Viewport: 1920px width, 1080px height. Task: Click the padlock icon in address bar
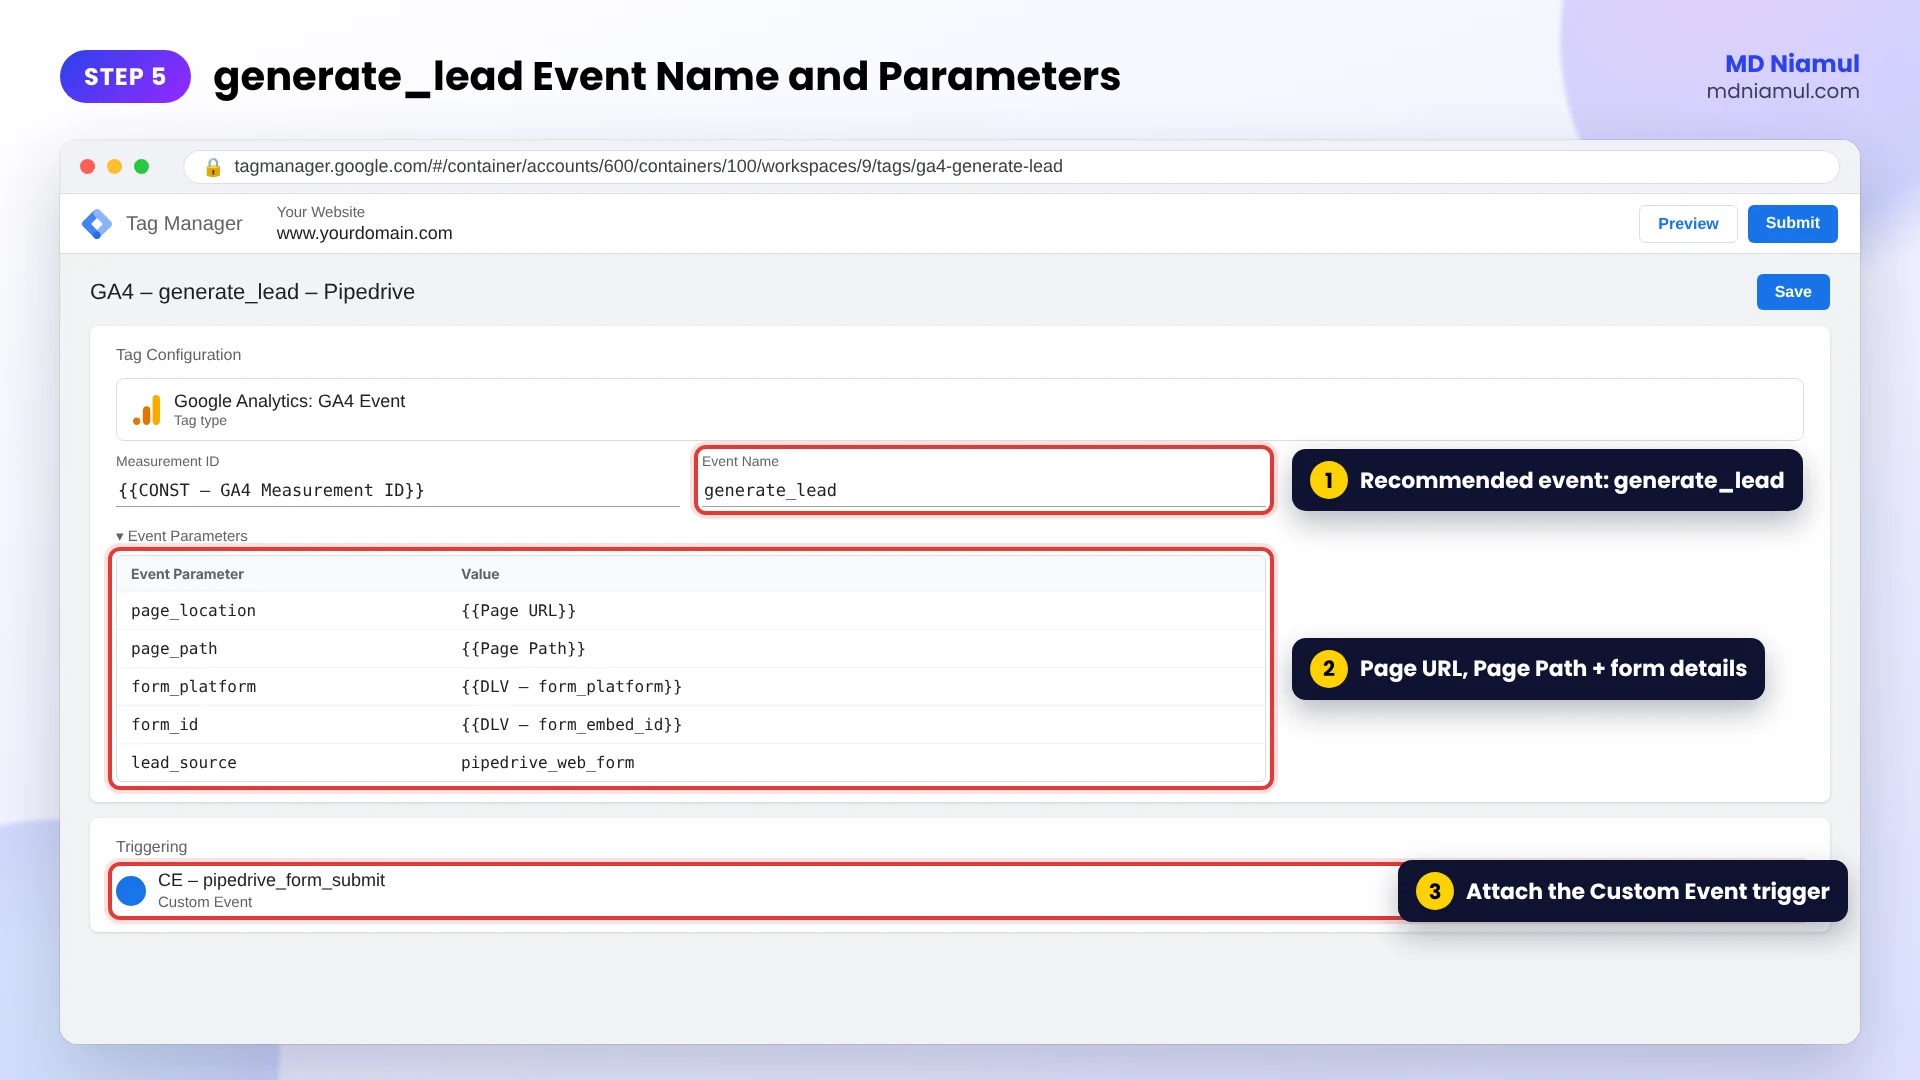coord(212,167)
